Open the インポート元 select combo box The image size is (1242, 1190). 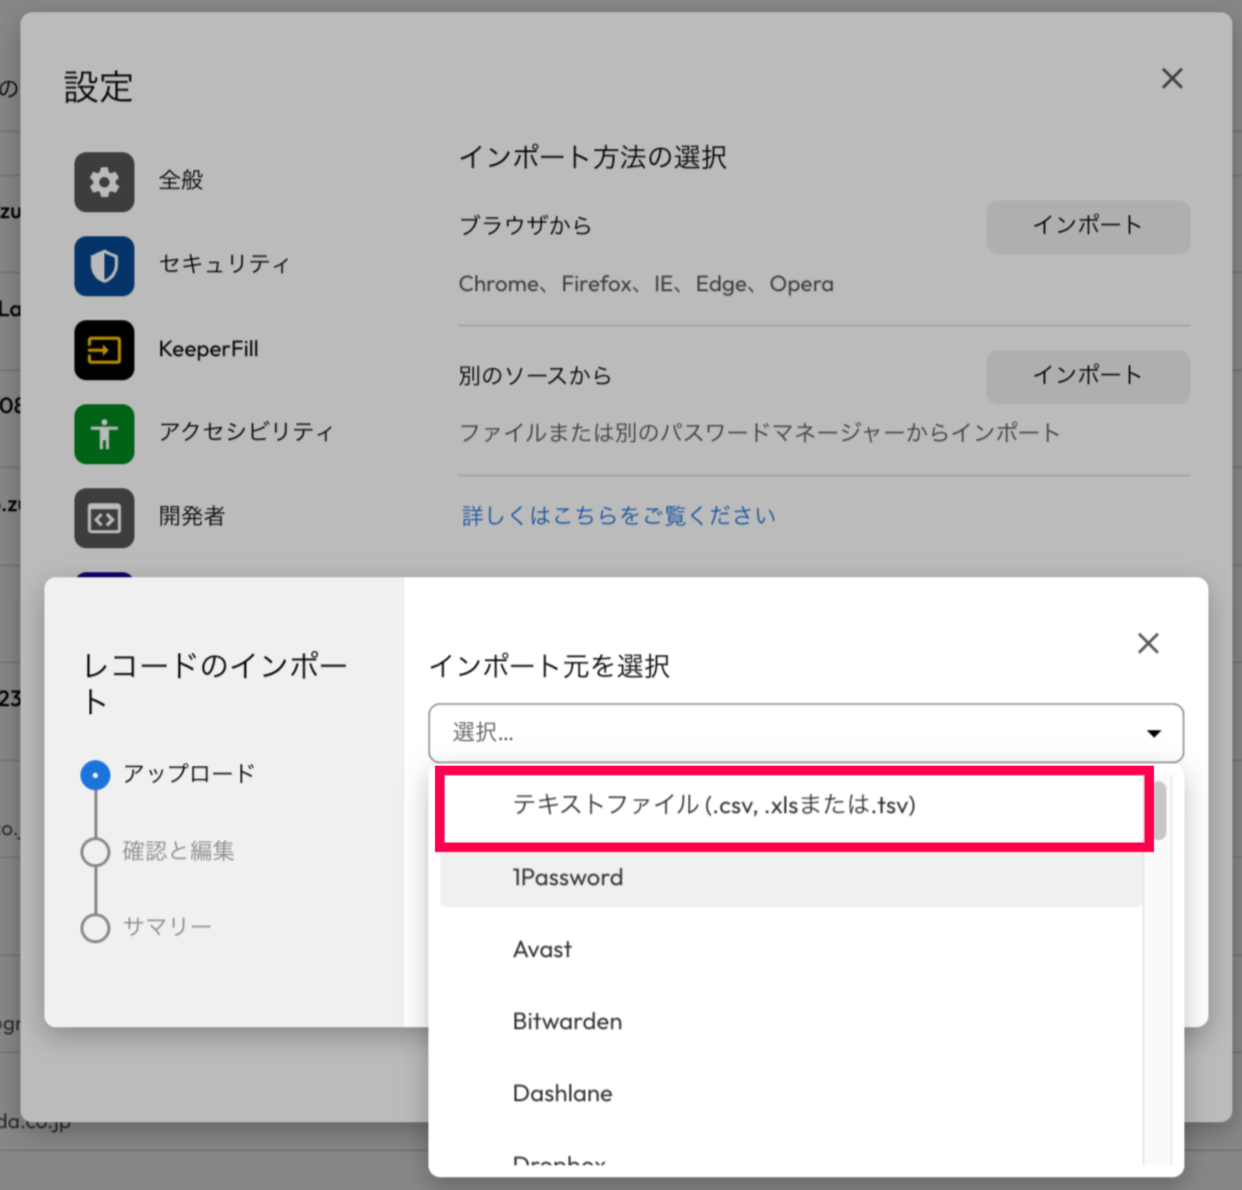coord(805,733)
